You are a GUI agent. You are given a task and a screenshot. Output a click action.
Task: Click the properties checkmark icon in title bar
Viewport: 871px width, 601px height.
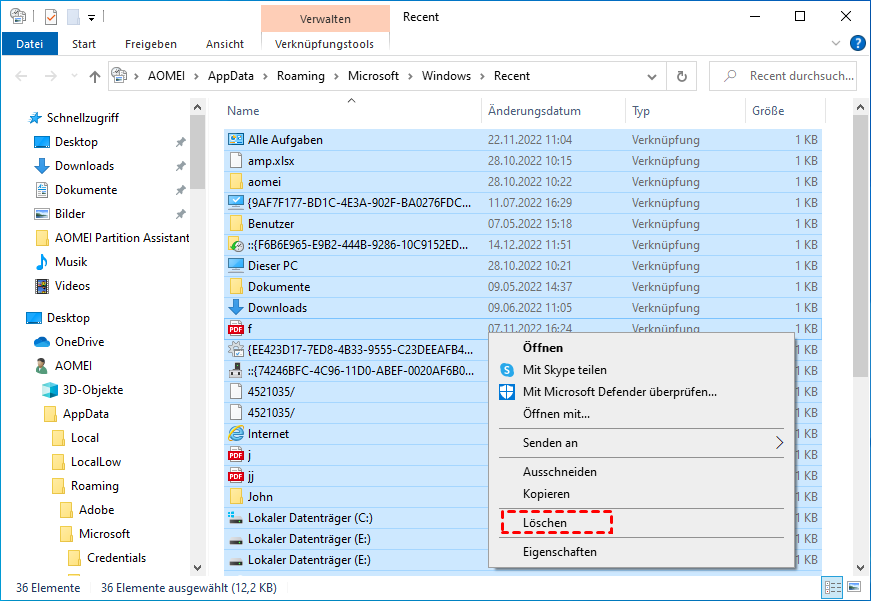51,17
